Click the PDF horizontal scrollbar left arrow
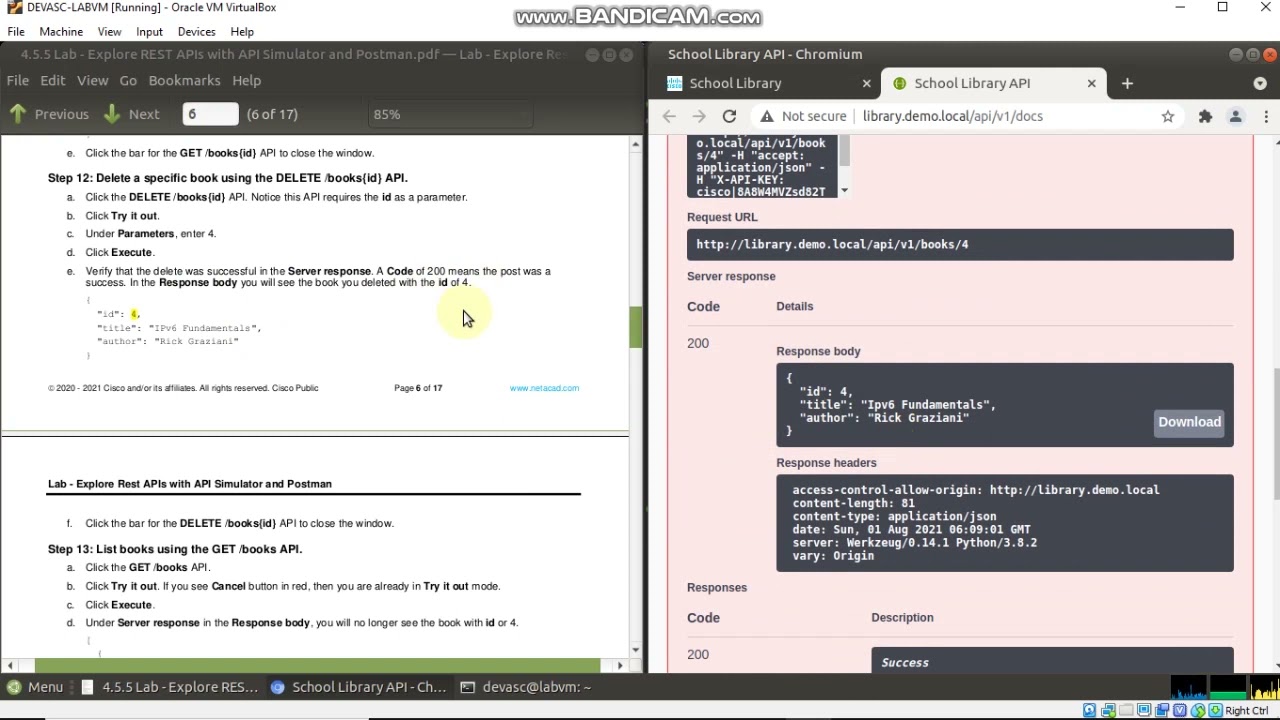The image size is (1280, 720). pyautogui.click(x=10, y=665)
